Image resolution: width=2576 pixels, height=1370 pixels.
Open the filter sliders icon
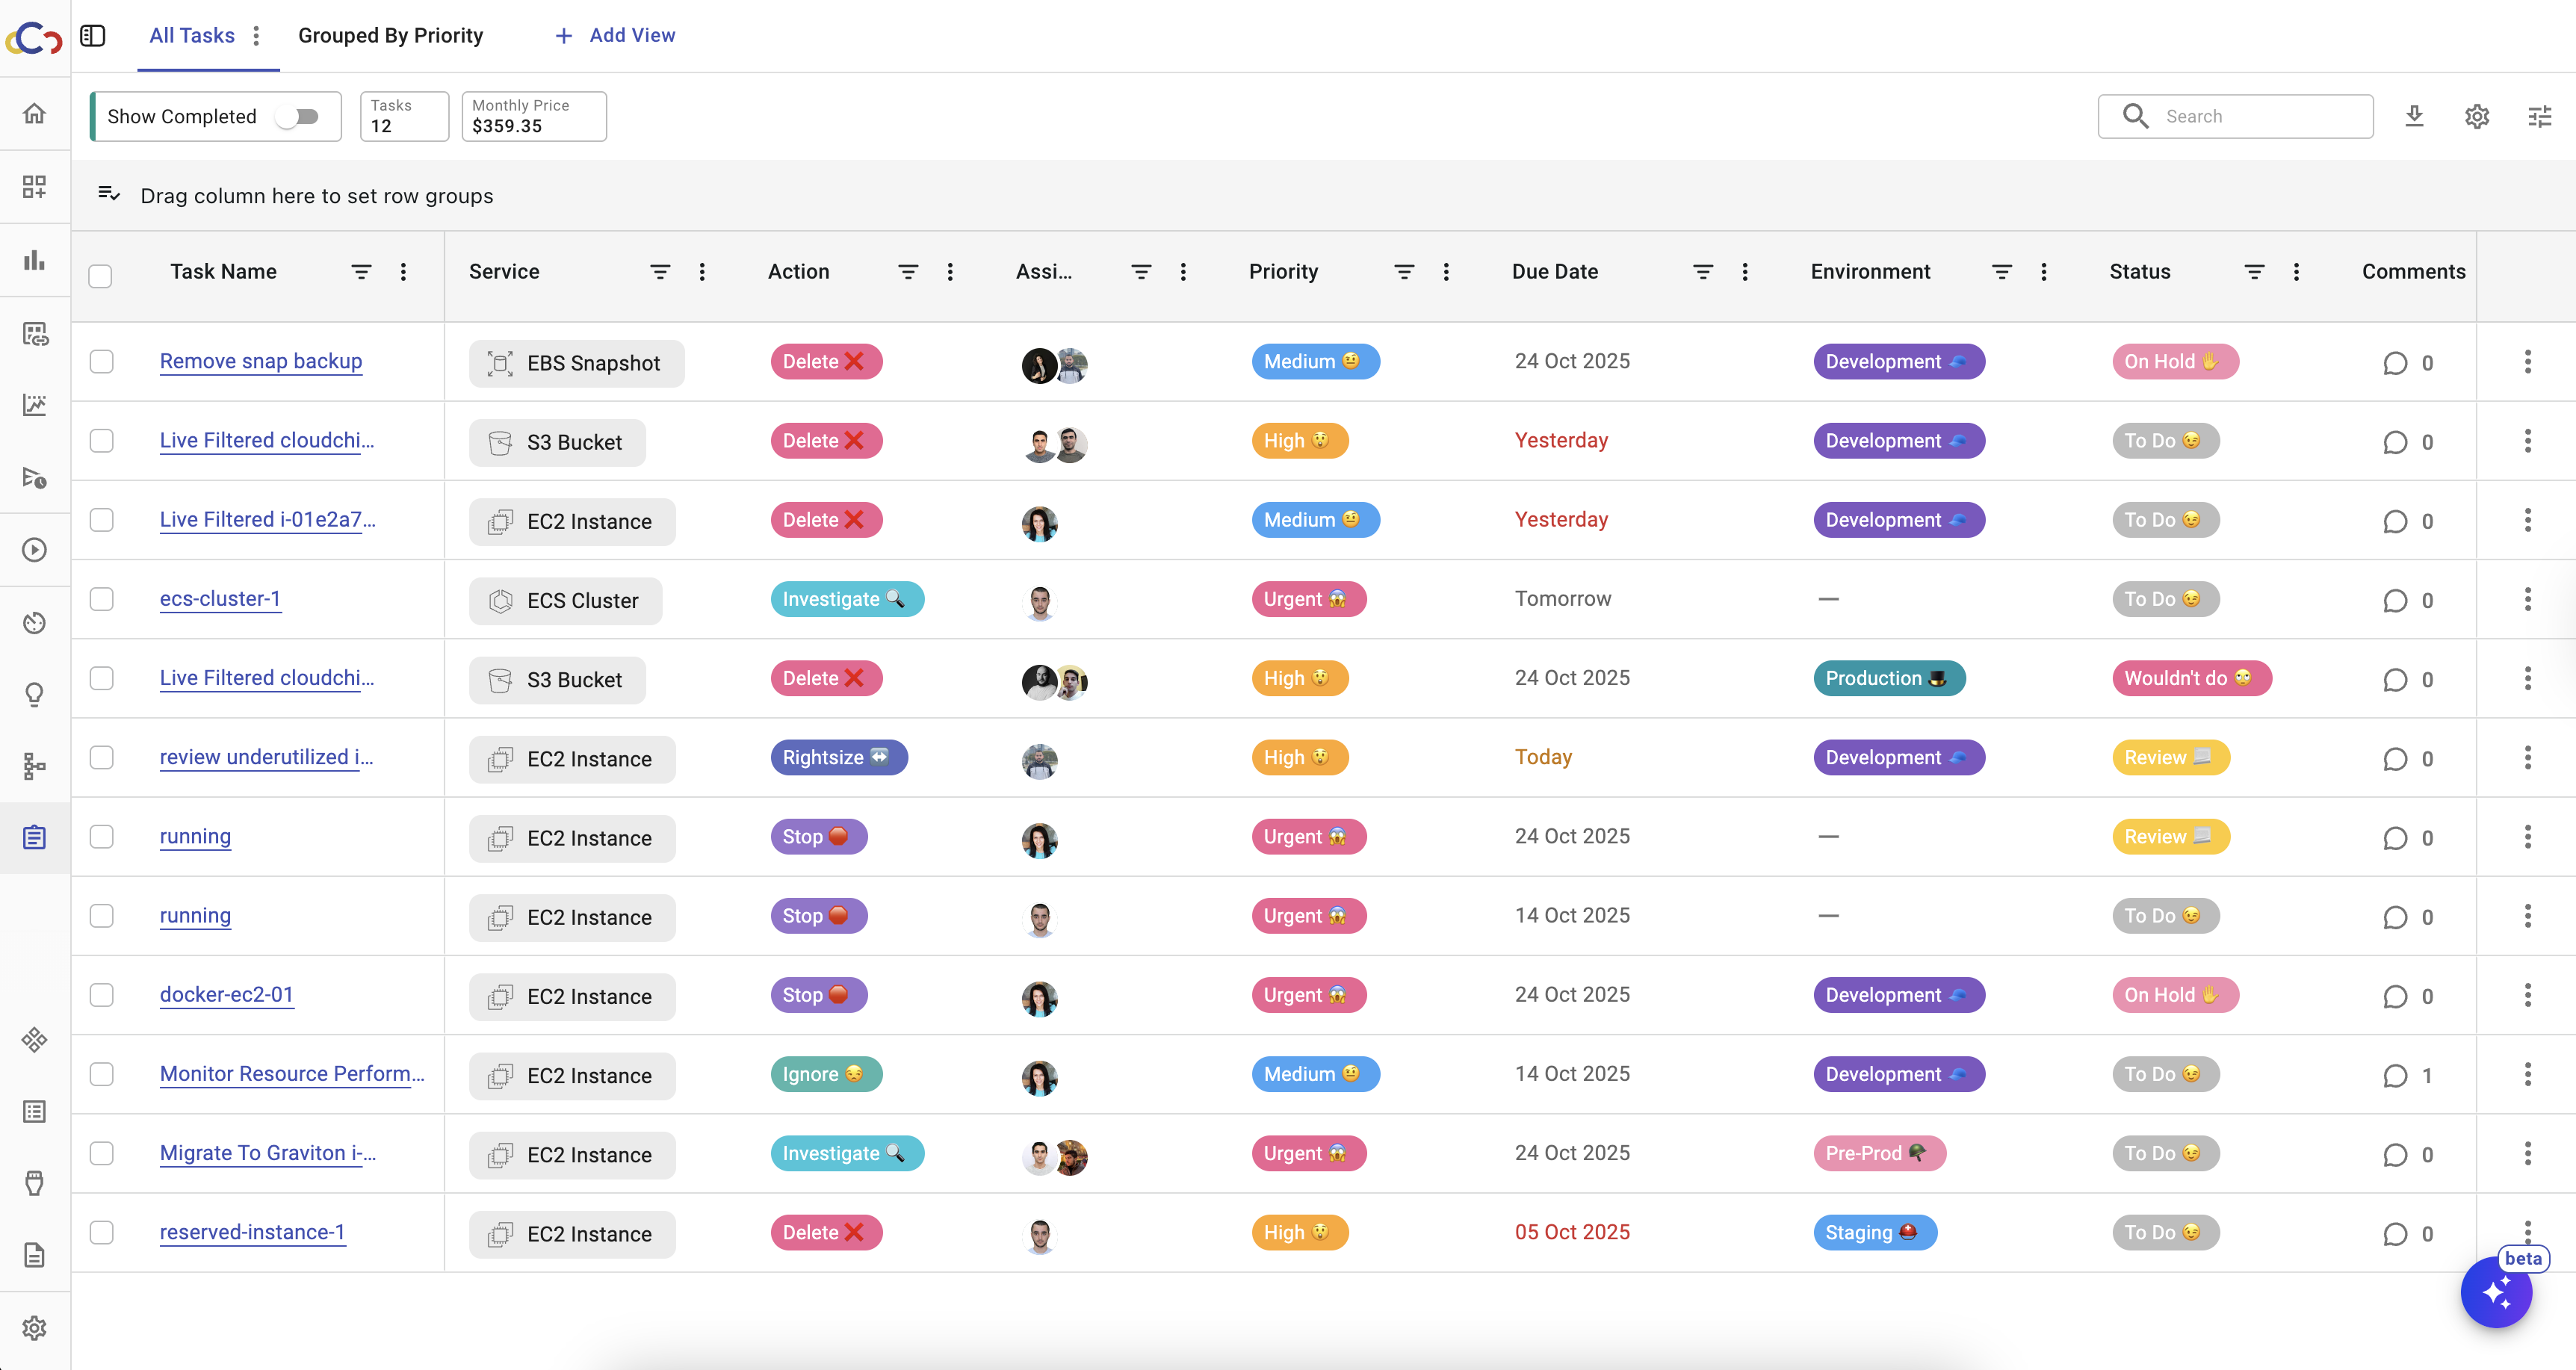(x=2540, y=116)
